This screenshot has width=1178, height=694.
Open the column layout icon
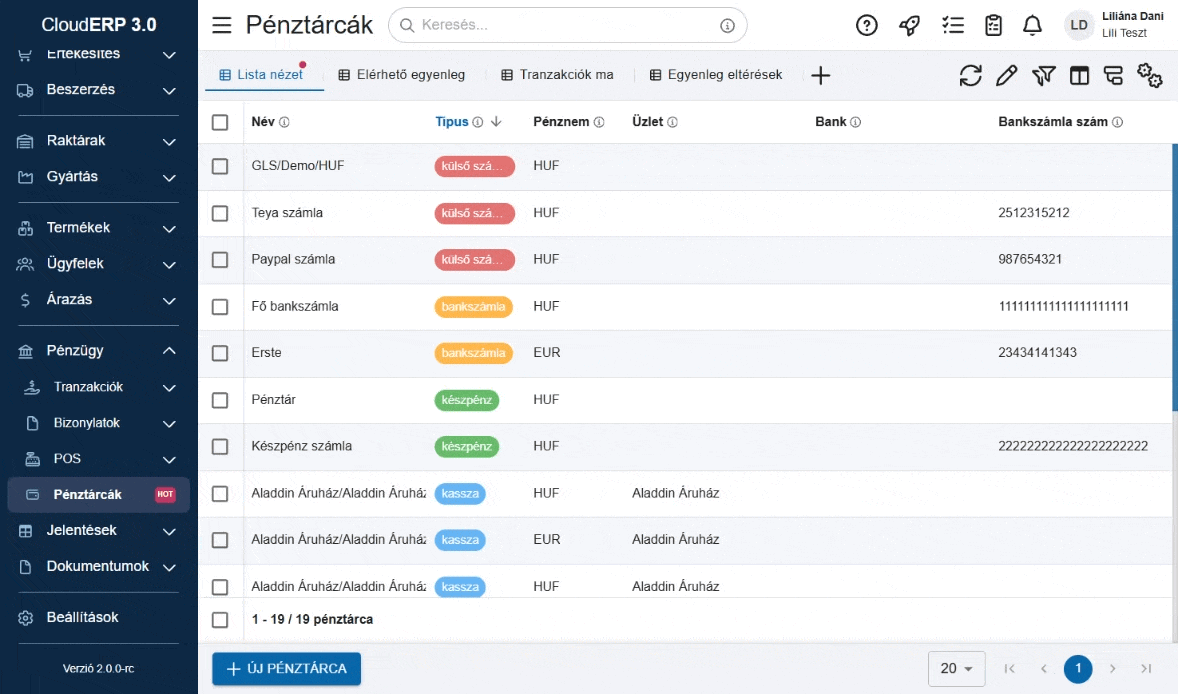pyautogui.click(x=1079, y=75)
